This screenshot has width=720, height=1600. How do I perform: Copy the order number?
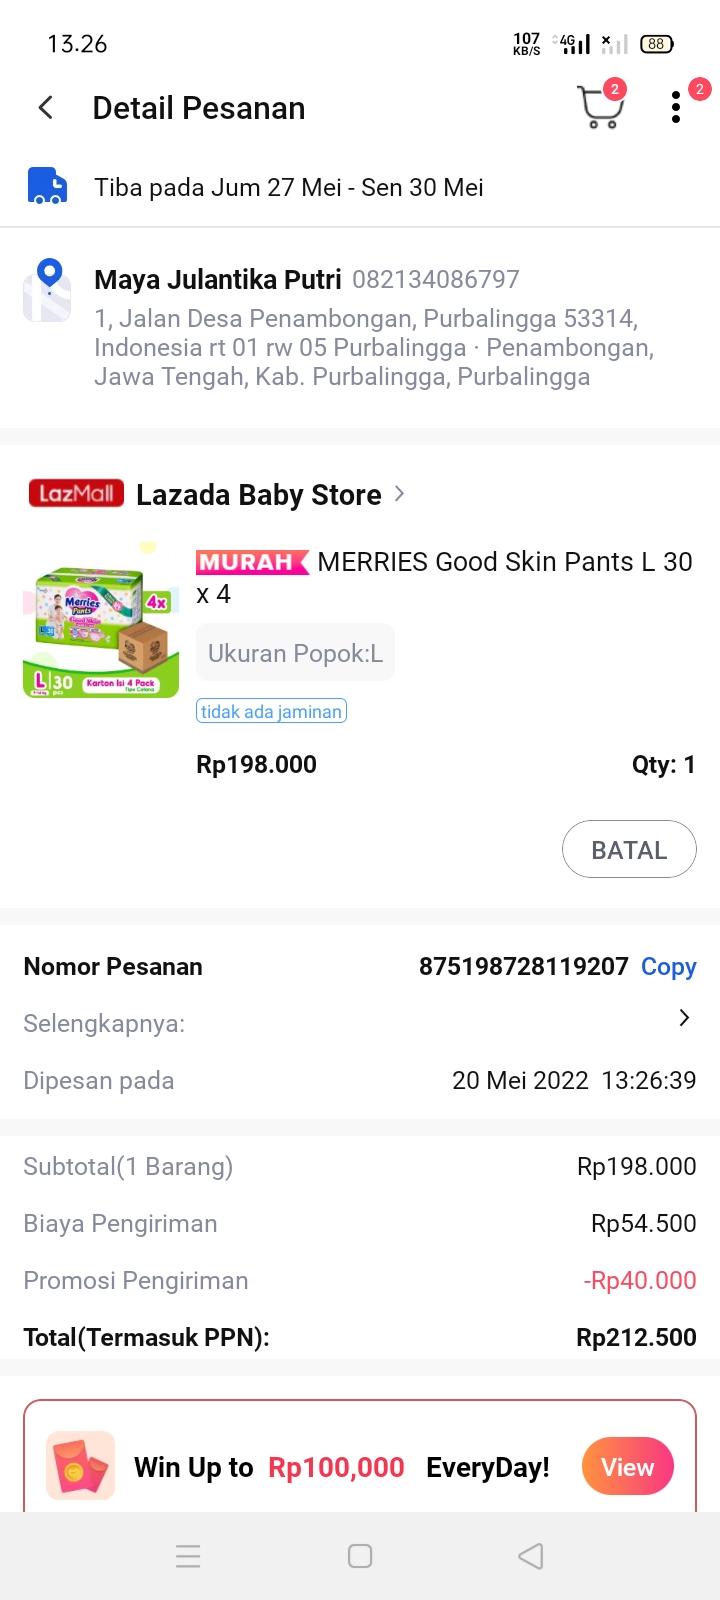pos(668,967)
